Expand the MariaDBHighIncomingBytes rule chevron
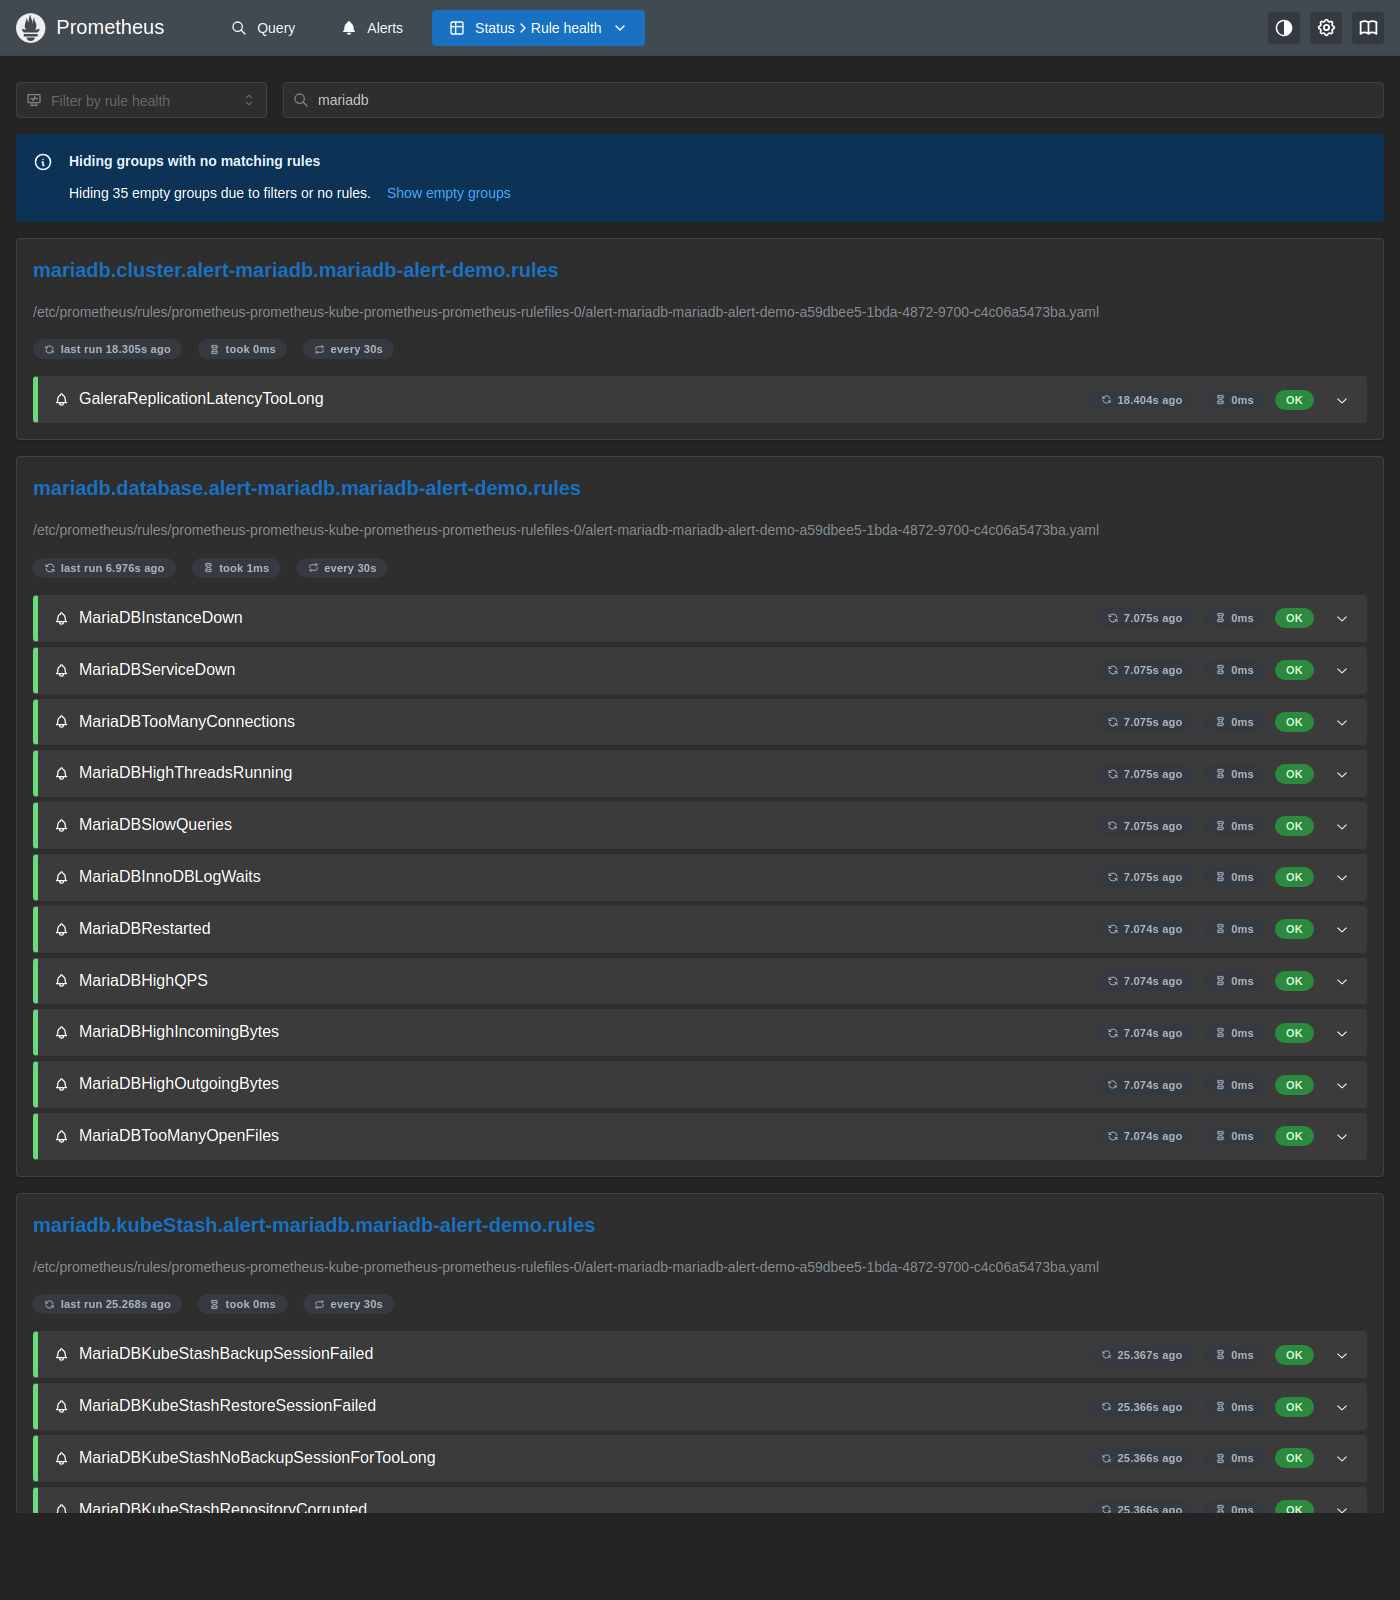 (x=1342, y=1033)
